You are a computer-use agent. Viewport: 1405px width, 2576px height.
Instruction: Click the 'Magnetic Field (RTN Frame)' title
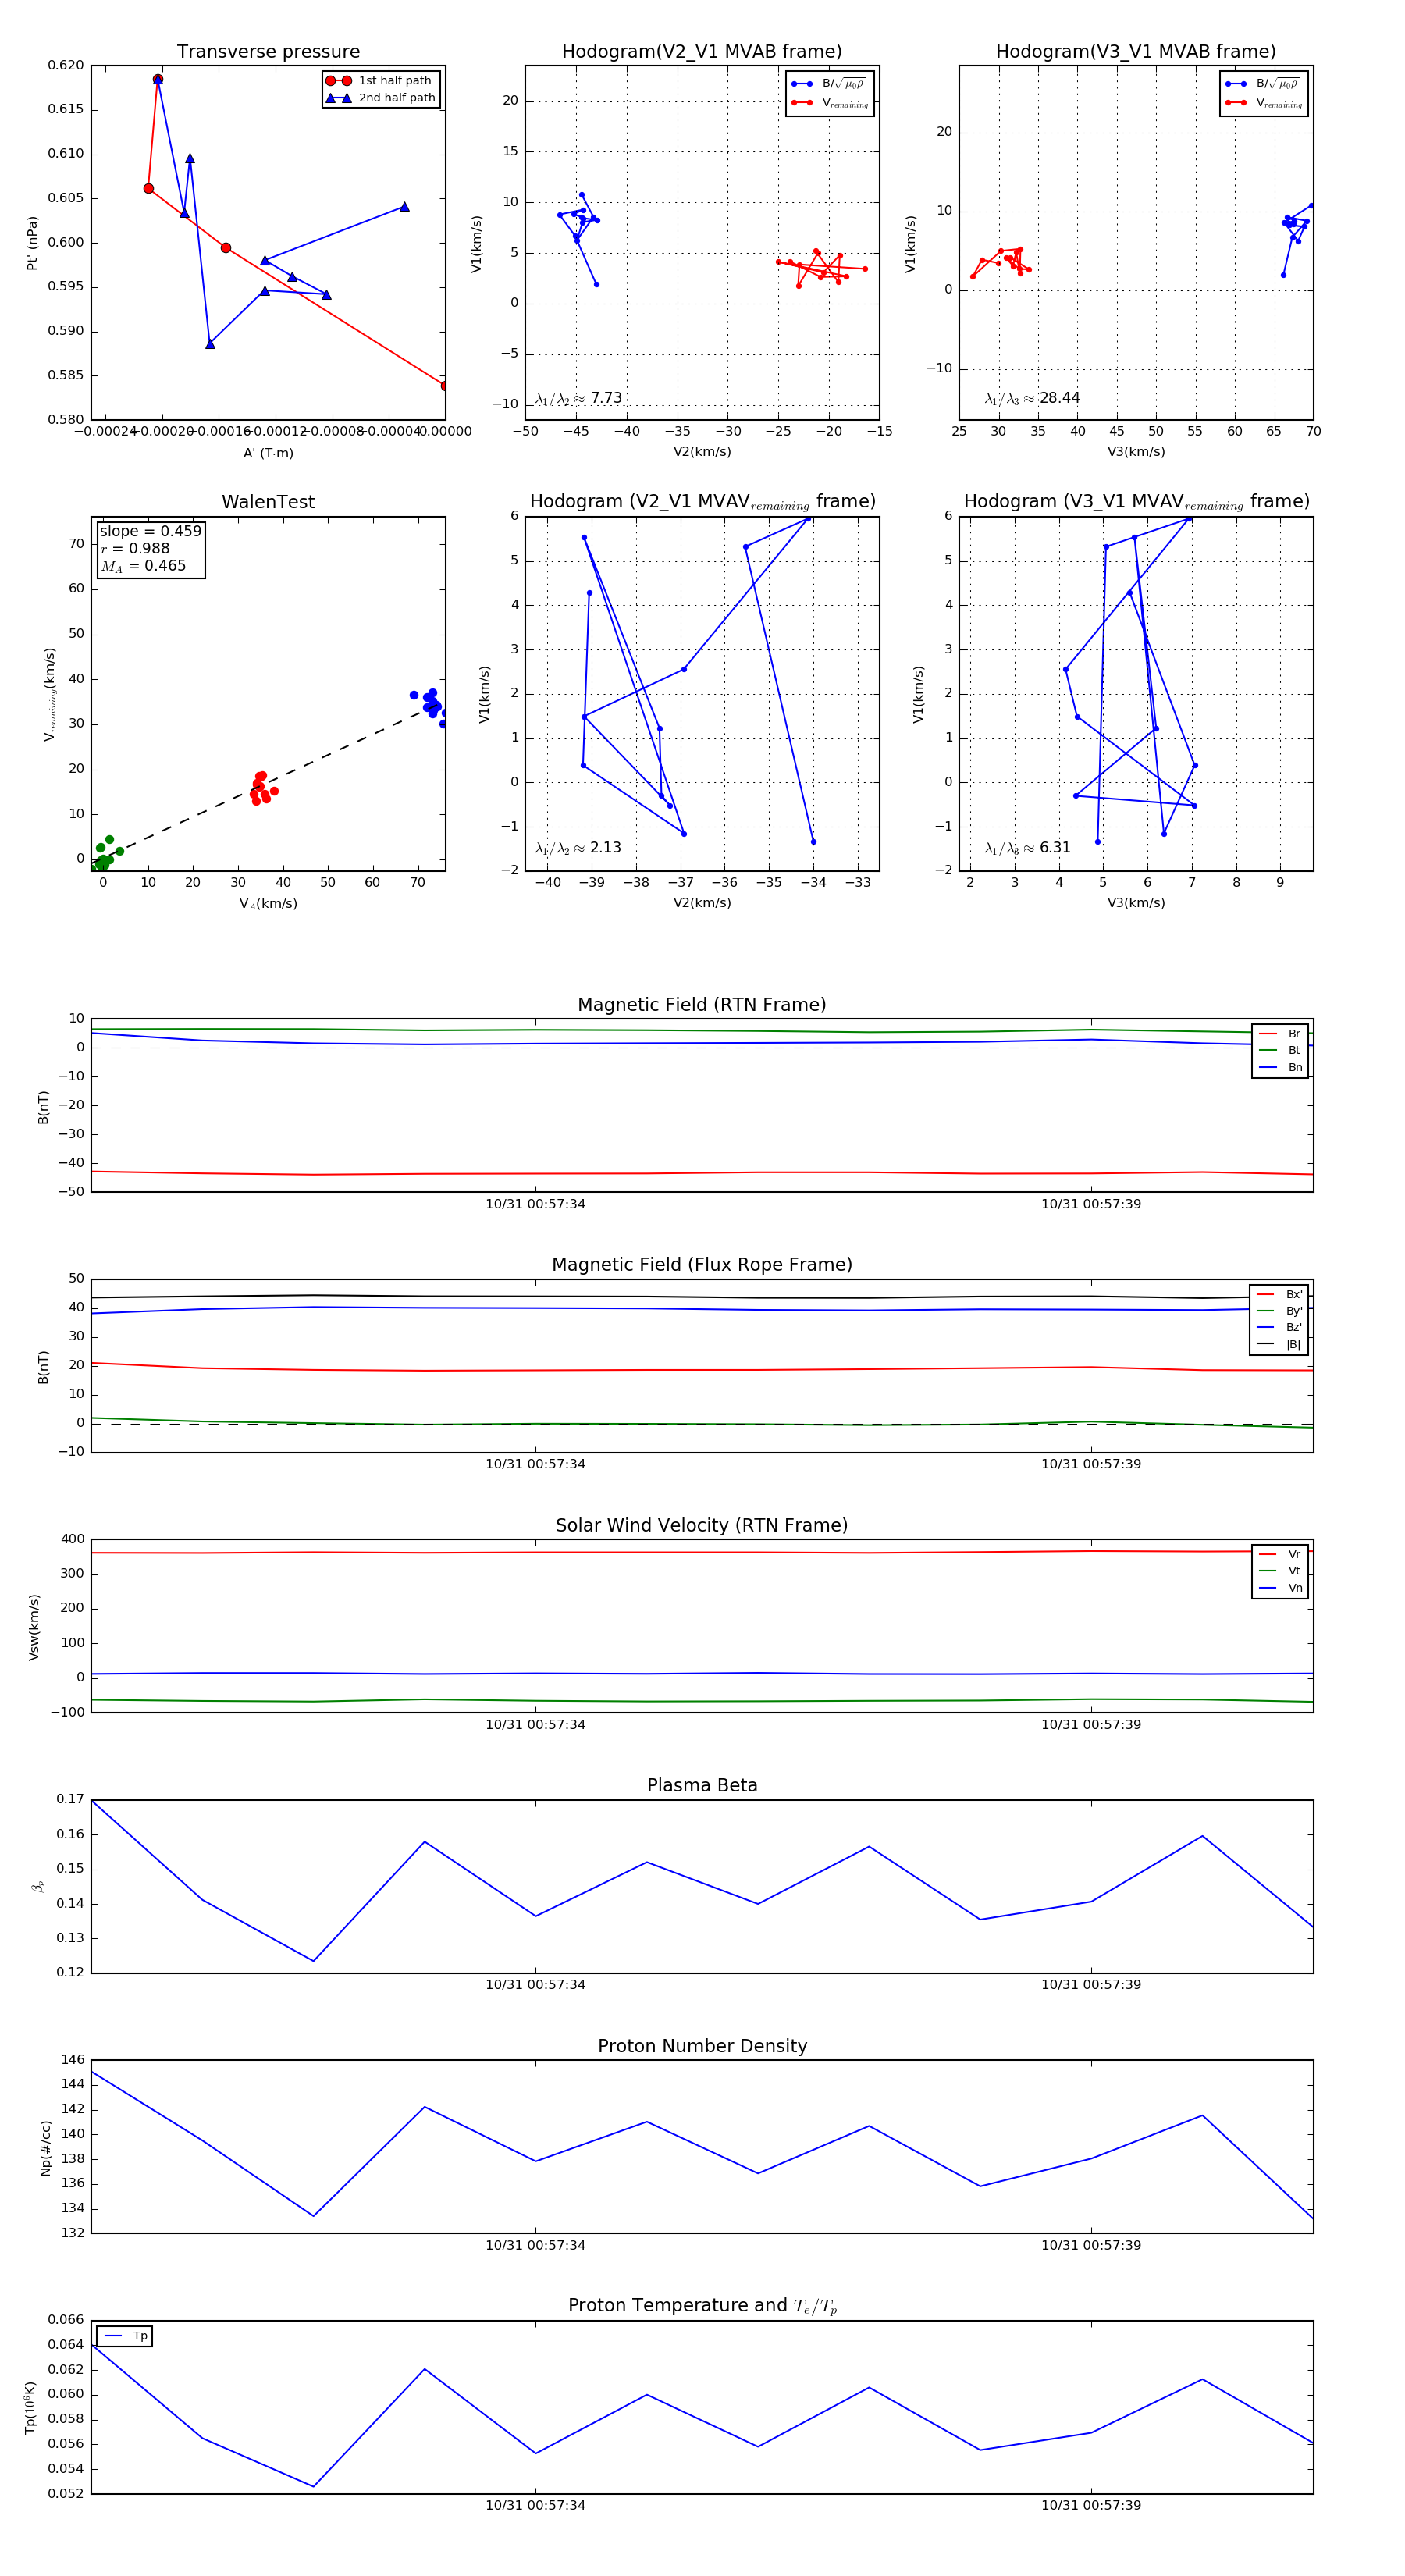pos(702,1005)
